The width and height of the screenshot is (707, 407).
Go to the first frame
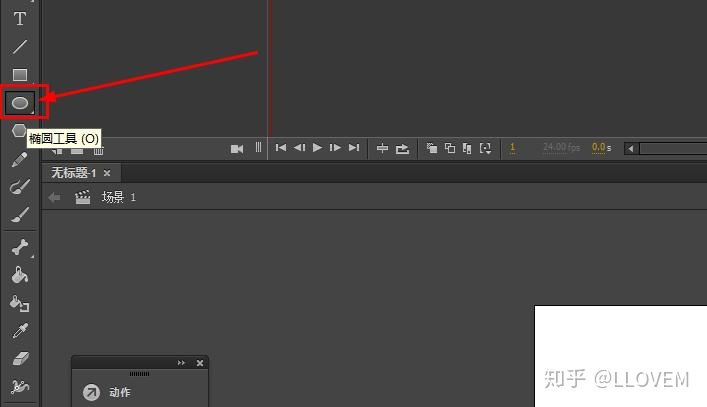[x=280, y=147]
